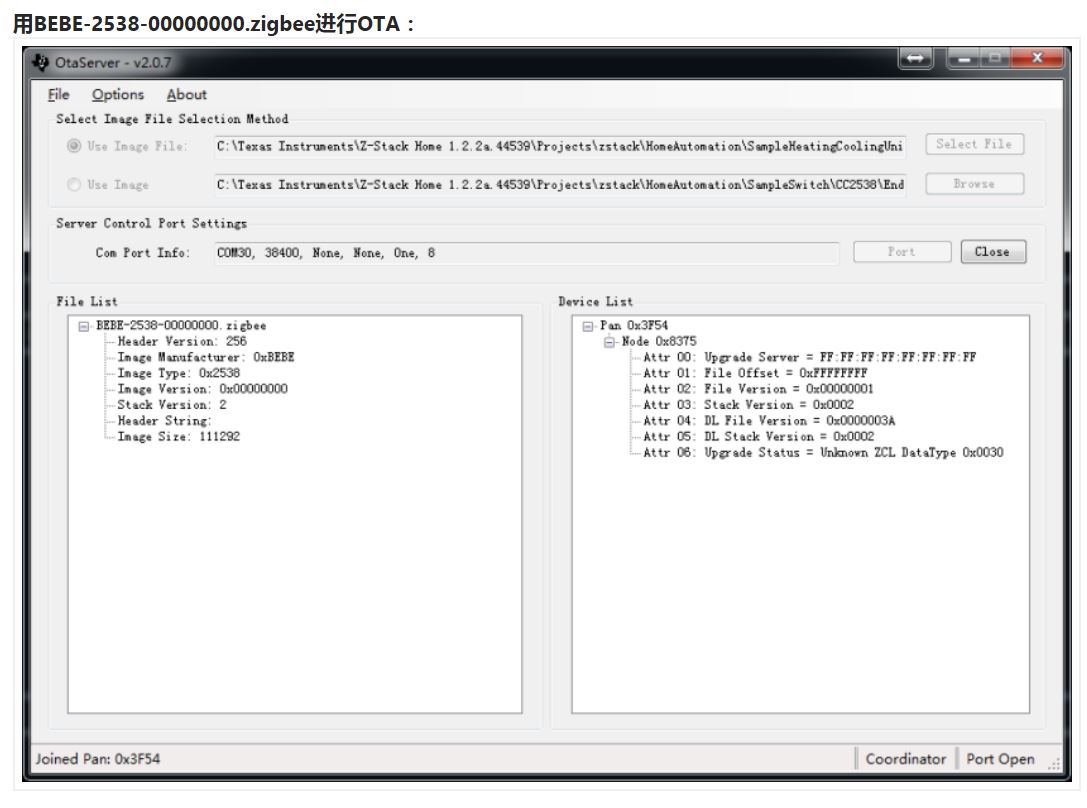Image resolution: width=1087 pixels, height=808 pixels.
Task: Select Attr 06: Upgrade Status row
Action: click(x=823, y=453)
